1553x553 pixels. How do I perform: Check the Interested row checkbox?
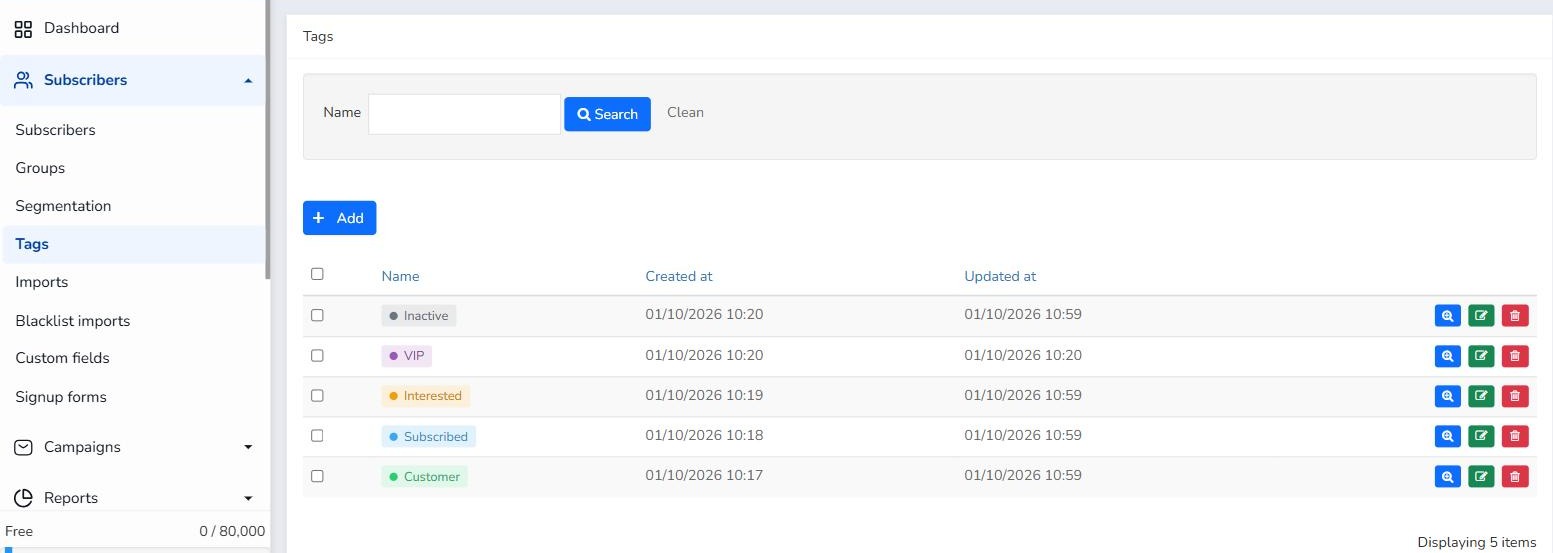click(317, 395)
